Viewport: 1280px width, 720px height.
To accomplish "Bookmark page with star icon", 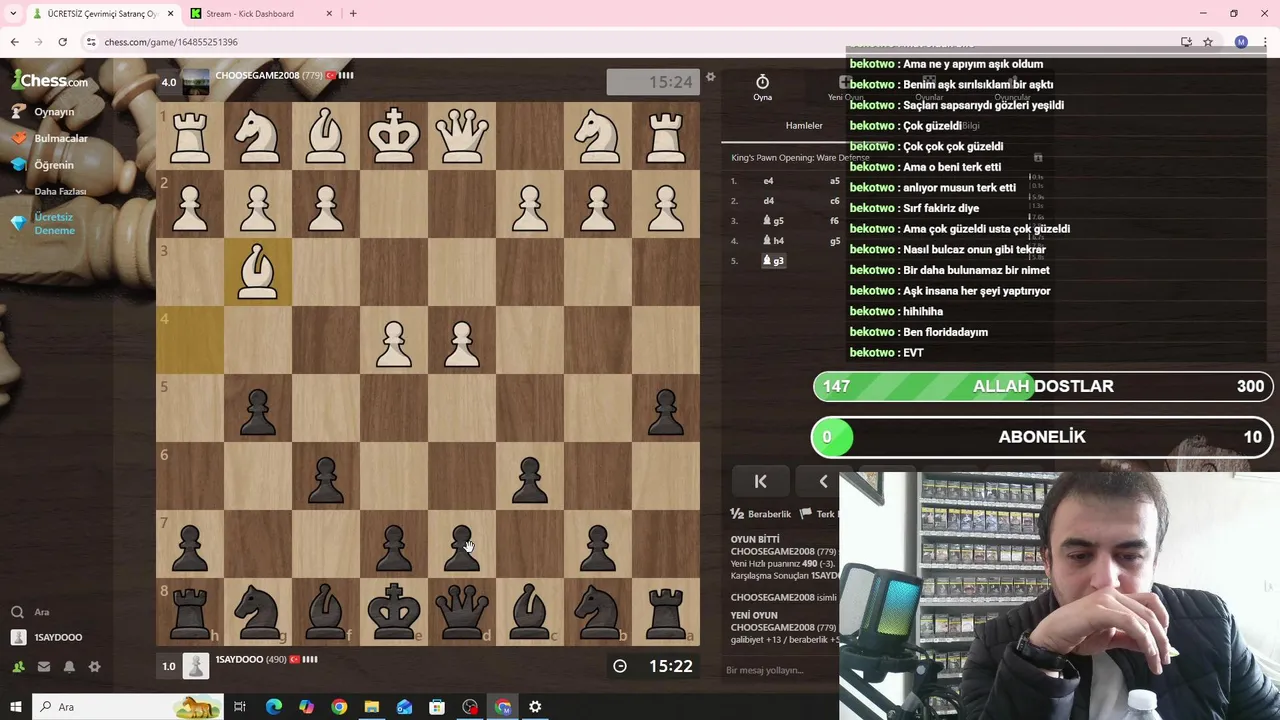I will [x=1208, y=42].
